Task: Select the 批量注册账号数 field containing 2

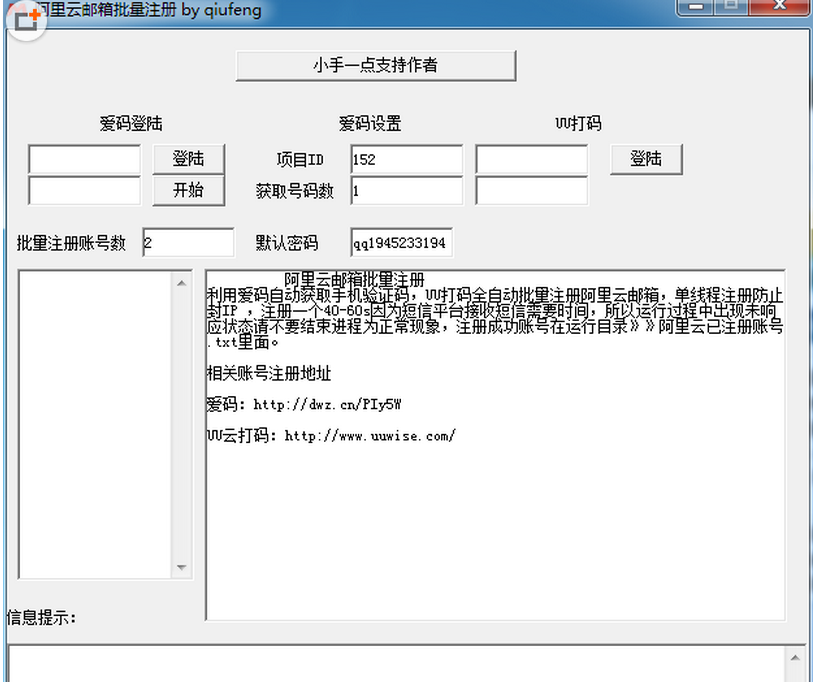Action: [x=188, y=242]
